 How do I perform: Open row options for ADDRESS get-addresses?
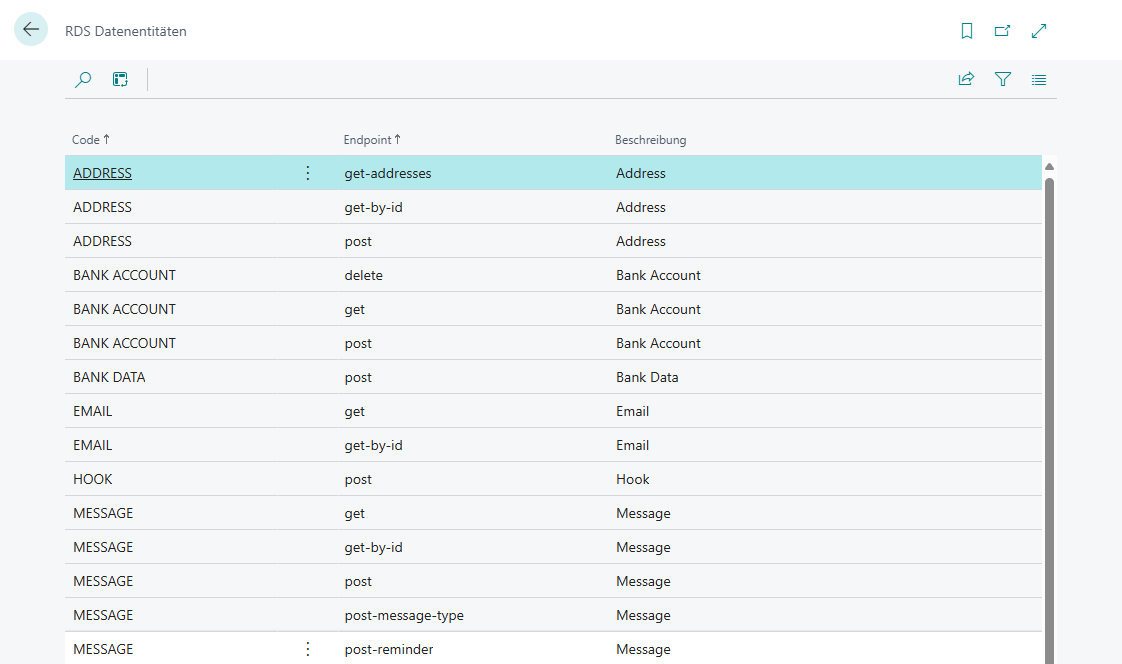pos(307,172)
